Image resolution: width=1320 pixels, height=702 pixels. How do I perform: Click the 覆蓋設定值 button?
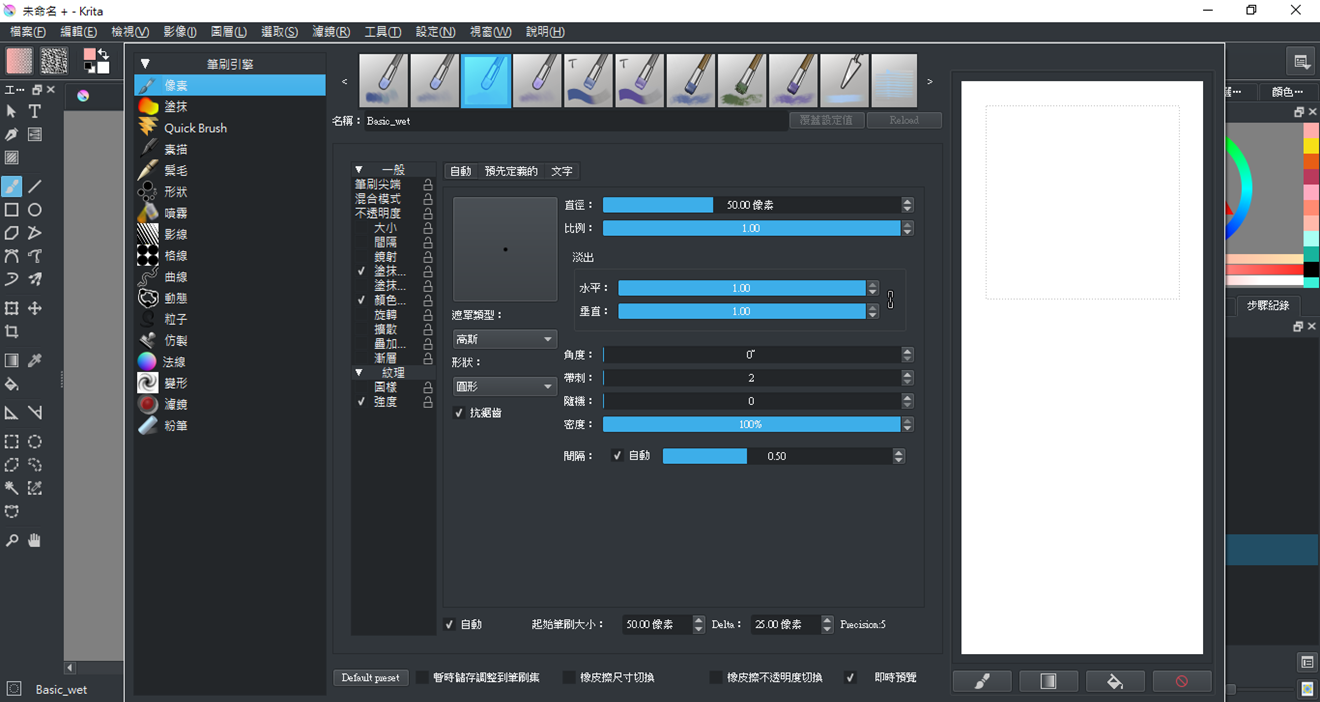[827, 120]
